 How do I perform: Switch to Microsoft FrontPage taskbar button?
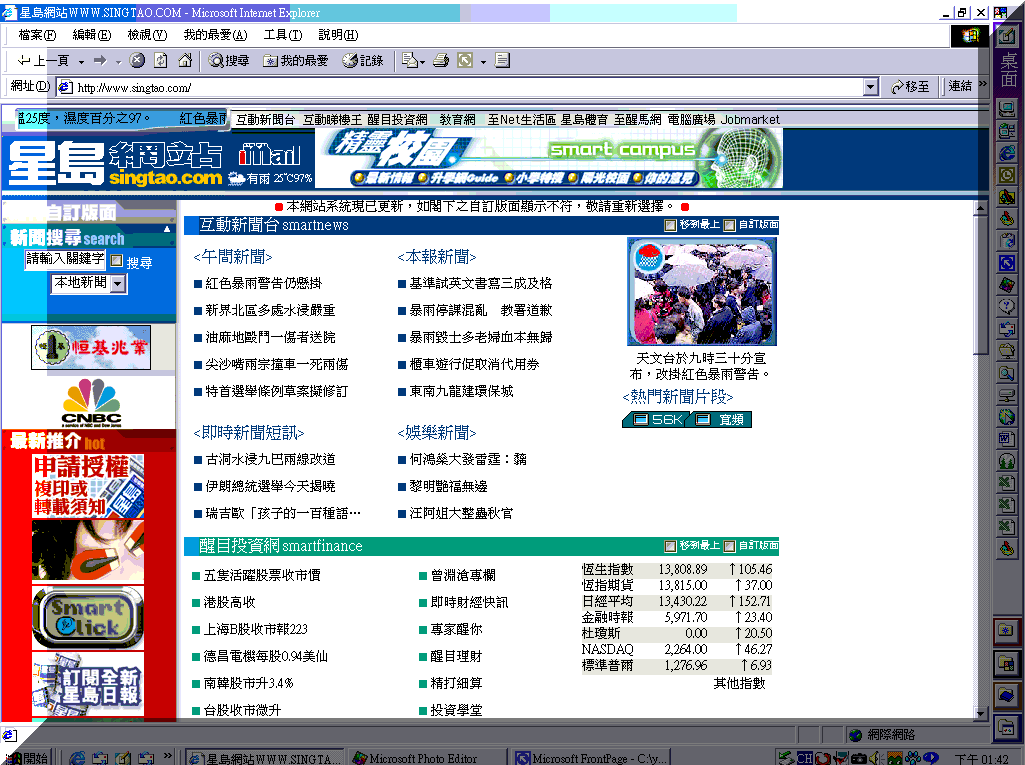pyautogui.click(x=592, y=758)
